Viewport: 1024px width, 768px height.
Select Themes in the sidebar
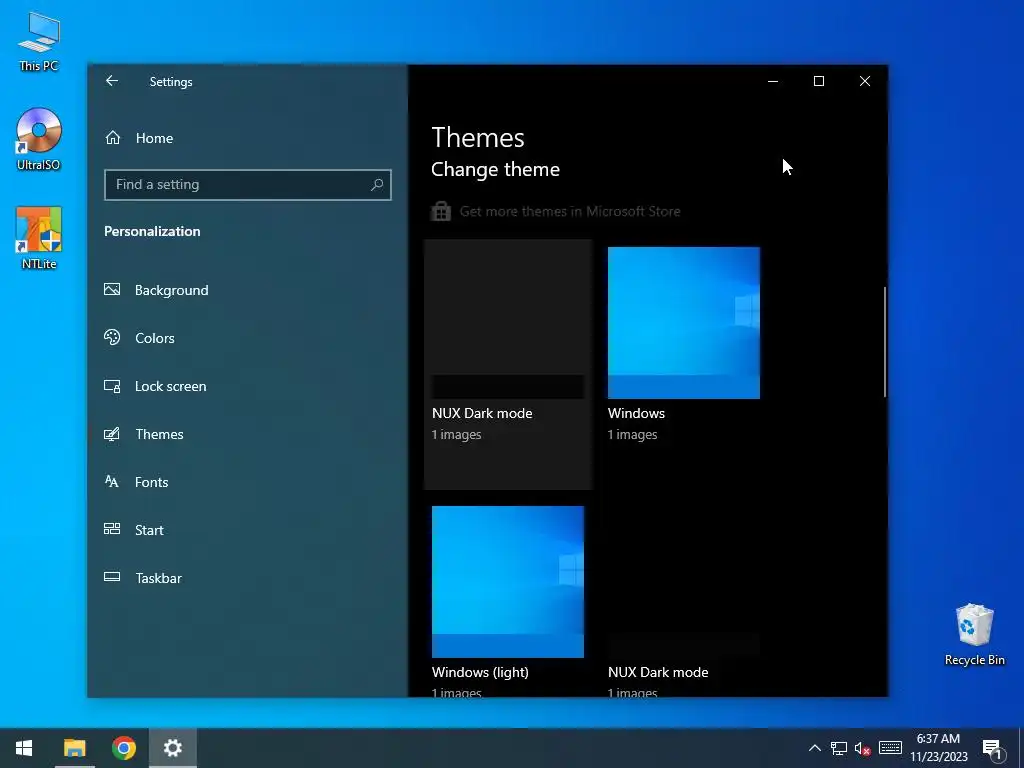[248, 434]
